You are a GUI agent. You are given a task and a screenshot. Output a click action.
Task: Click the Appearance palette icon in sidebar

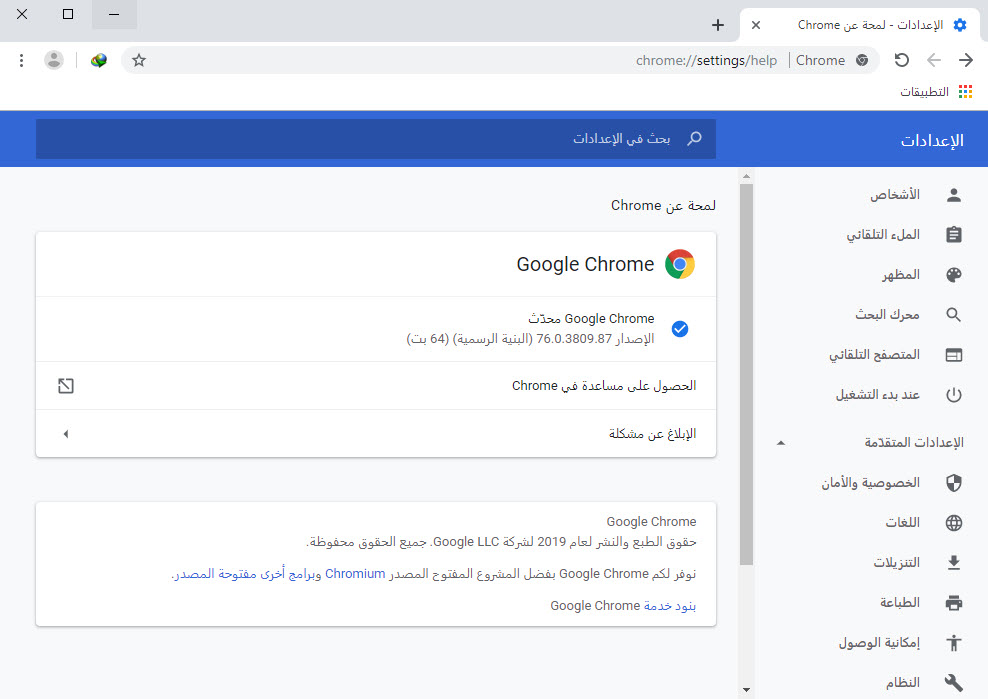pos(953,275)
